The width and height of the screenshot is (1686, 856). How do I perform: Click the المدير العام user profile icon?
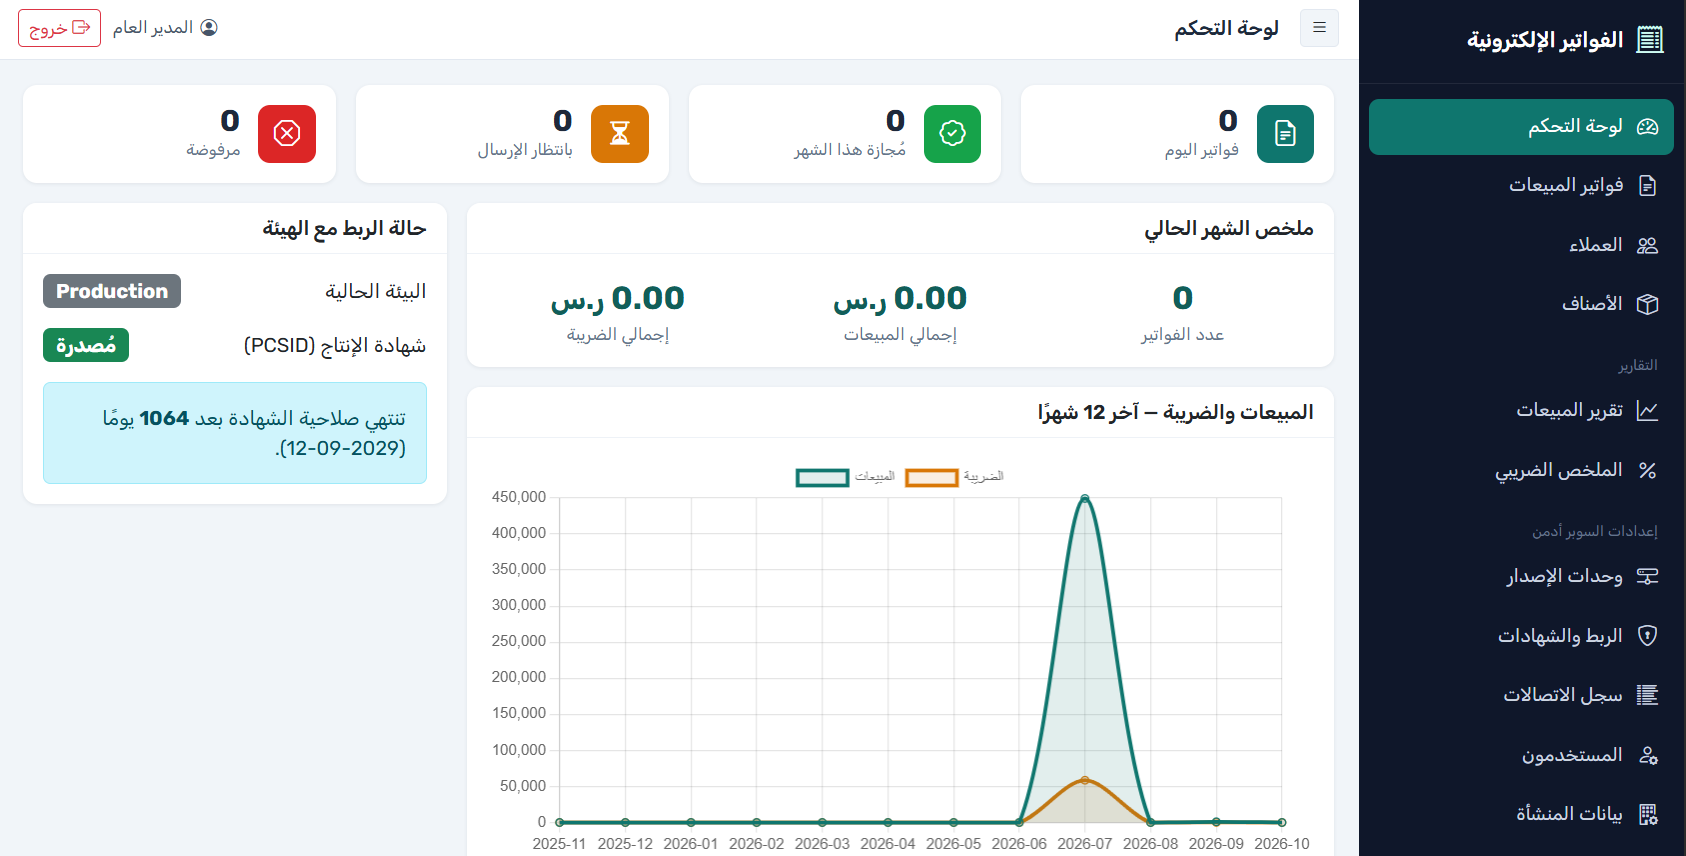(x=209, y=28)
